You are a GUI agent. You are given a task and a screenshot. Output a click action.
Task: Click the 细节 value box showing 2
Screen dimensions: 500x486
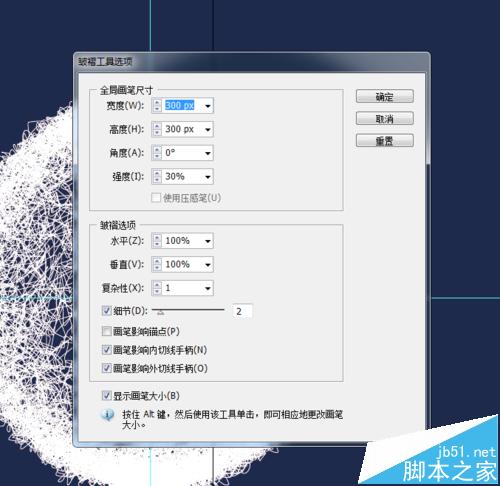point(242,311)
